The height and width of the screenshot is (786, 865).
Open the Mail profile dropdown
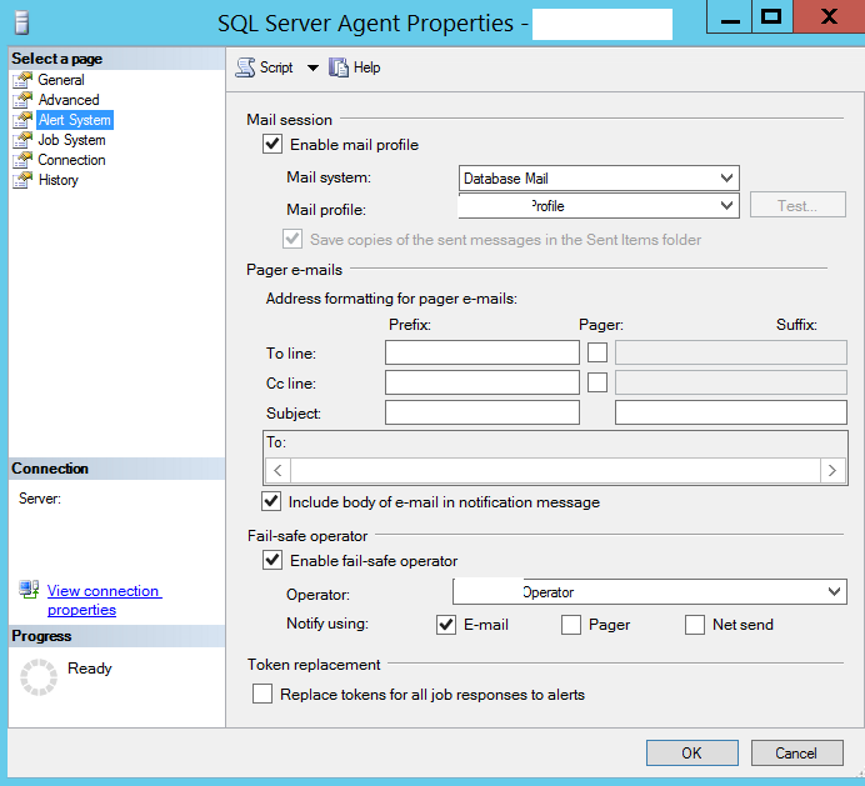pyautogui.click(x=599, y=206)
